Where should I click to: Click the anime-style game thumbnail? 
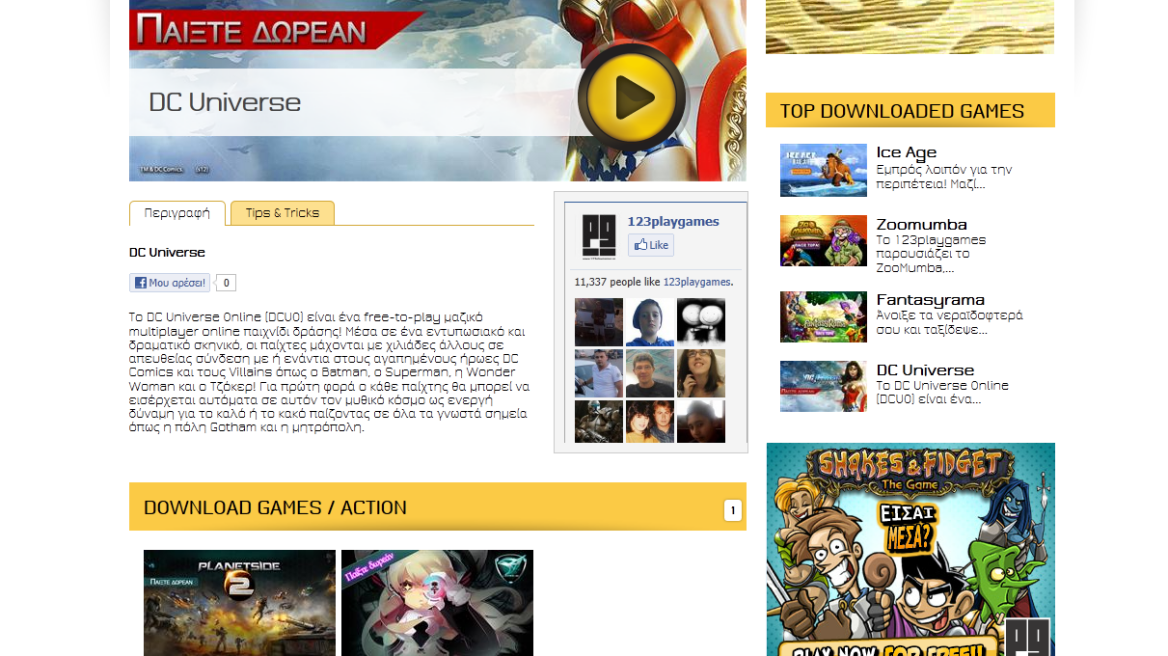(x=437, y=603)
